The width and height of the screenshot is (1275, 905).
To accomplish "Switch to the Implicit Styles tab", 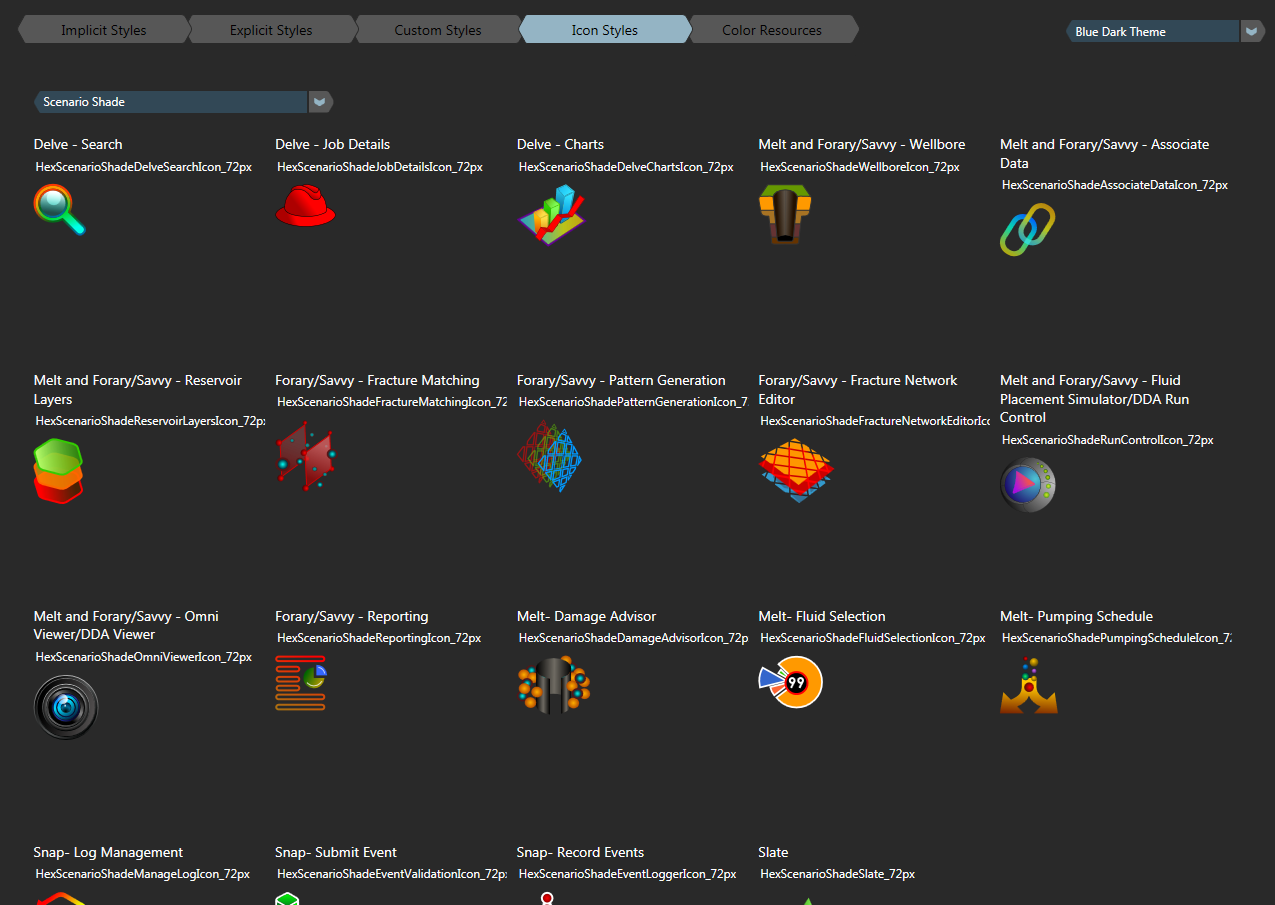I will pyautogui.click(x=104, y=30).
